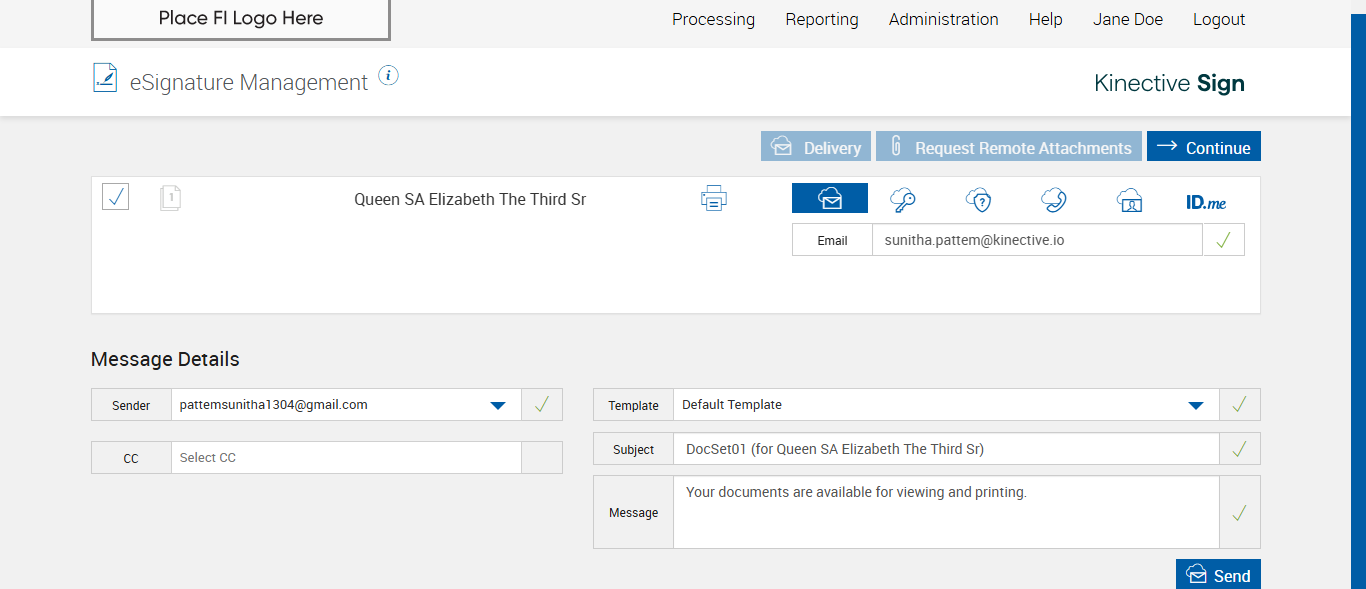Open the Select CC field
Viewport: 1366px width, 589px height.
pos(346,458)
